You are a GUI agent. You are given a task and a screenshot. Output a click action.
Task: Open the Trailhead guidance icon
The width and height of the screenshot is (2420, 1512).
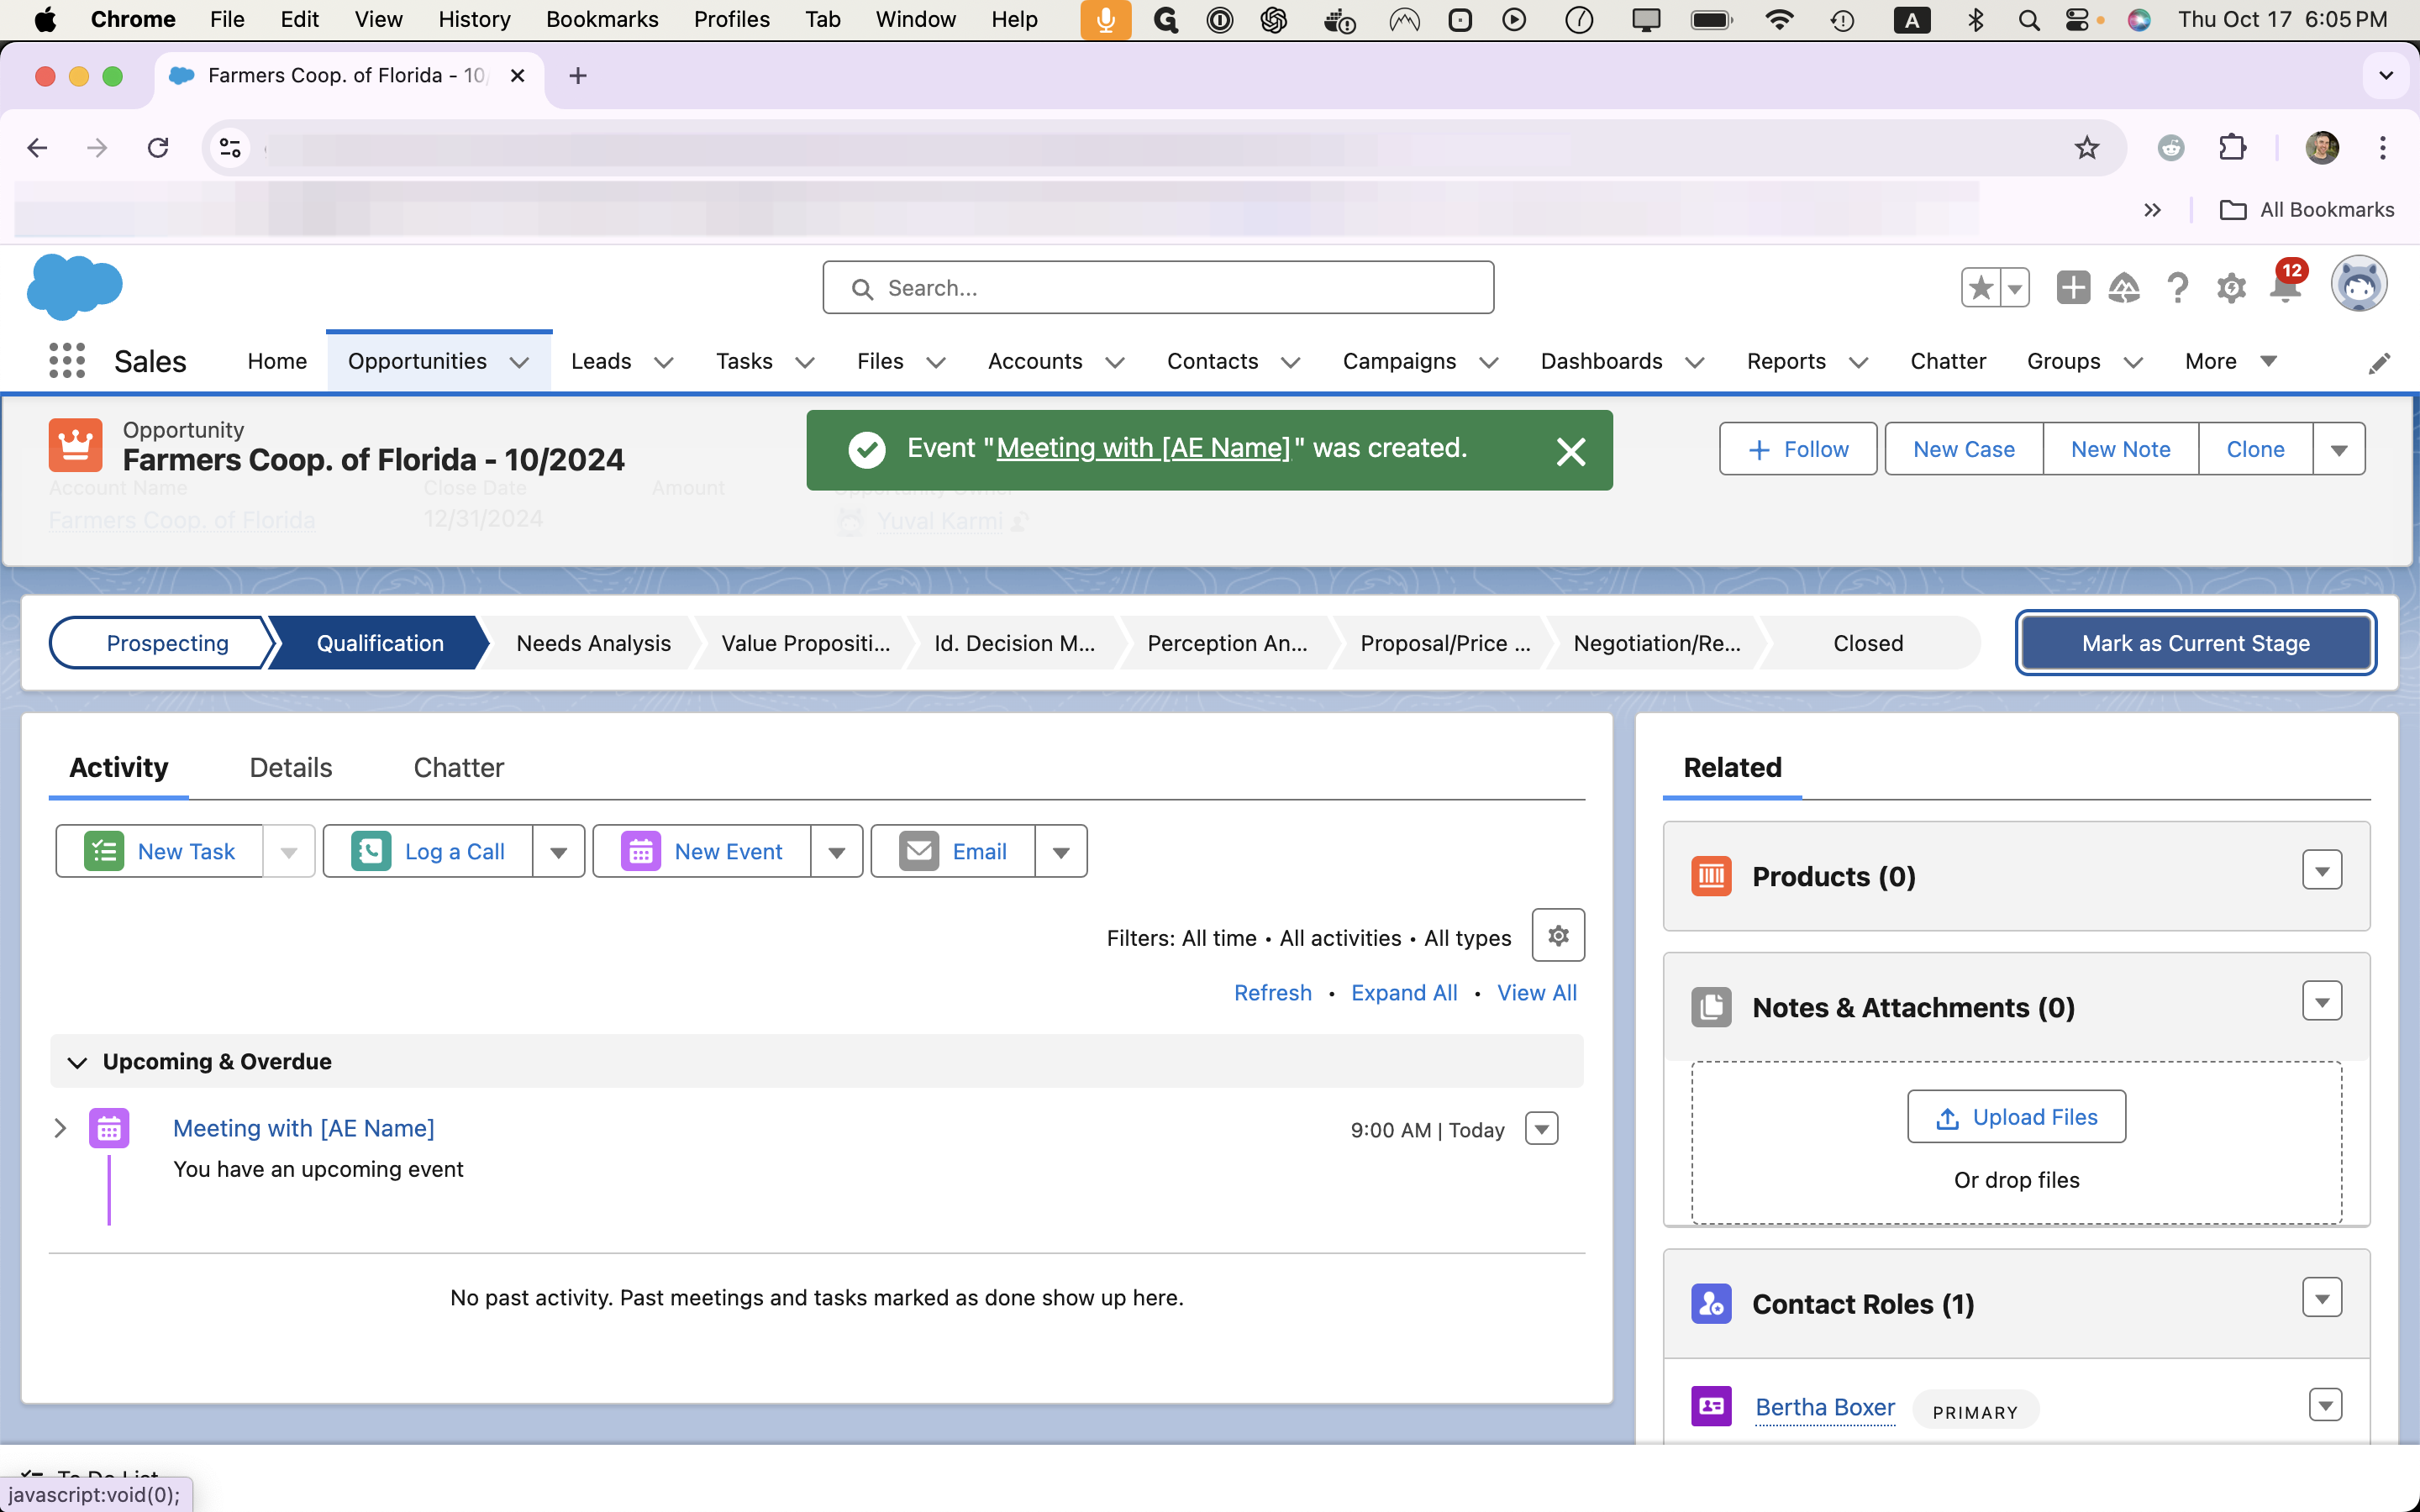point(2124,288)
